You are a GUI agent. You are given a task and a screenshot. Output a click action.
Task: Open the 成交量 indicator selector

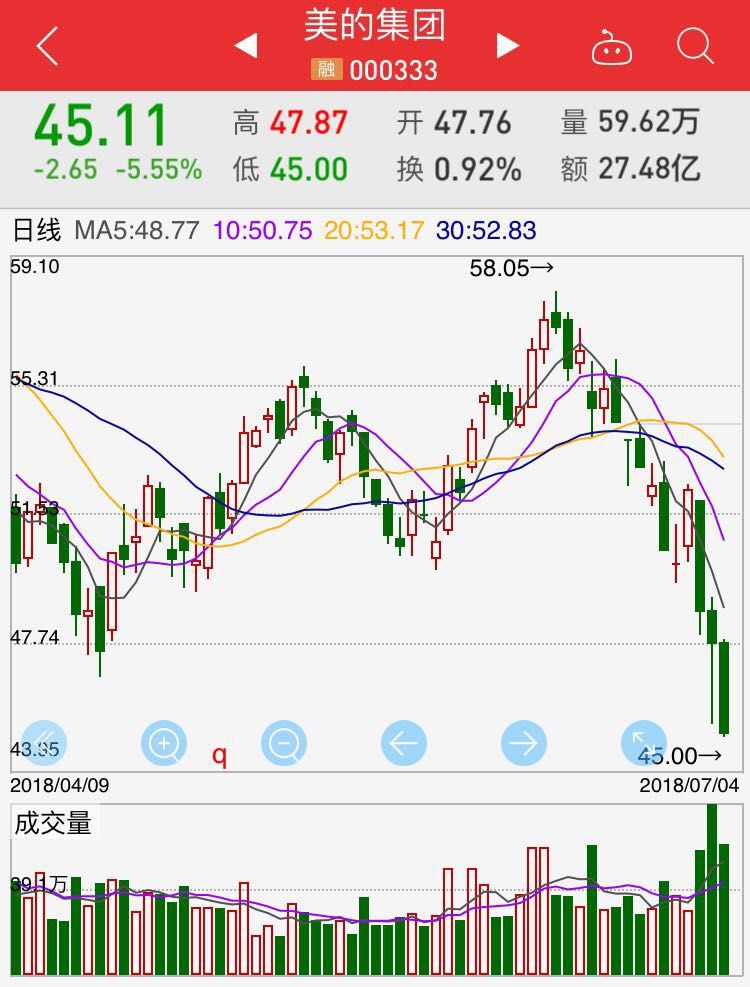pyautogui.click(x=53, y=823)
